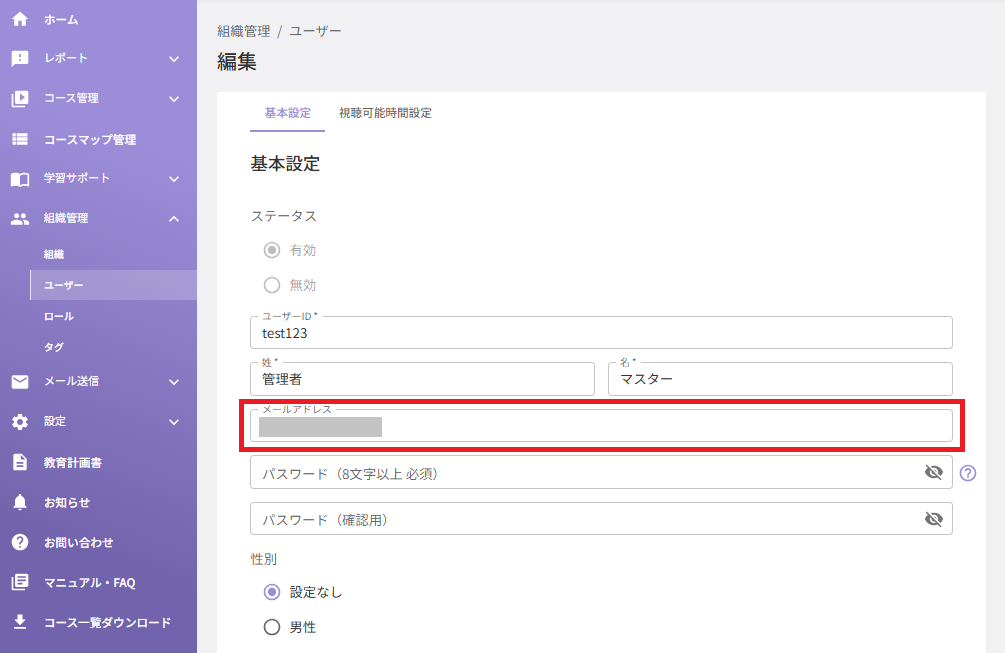Collapse the 組織管理 section chevron
This screenshot has height=653, width=1005.
[174, 219]
